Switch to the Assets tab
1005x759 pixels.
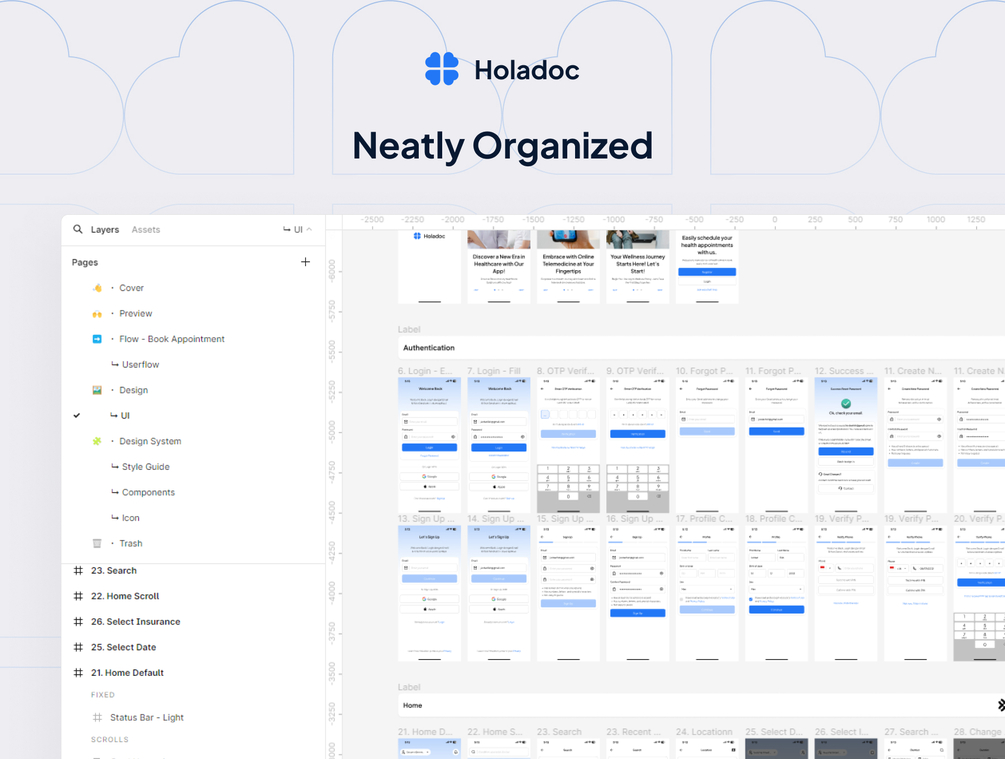pos(146,229)
